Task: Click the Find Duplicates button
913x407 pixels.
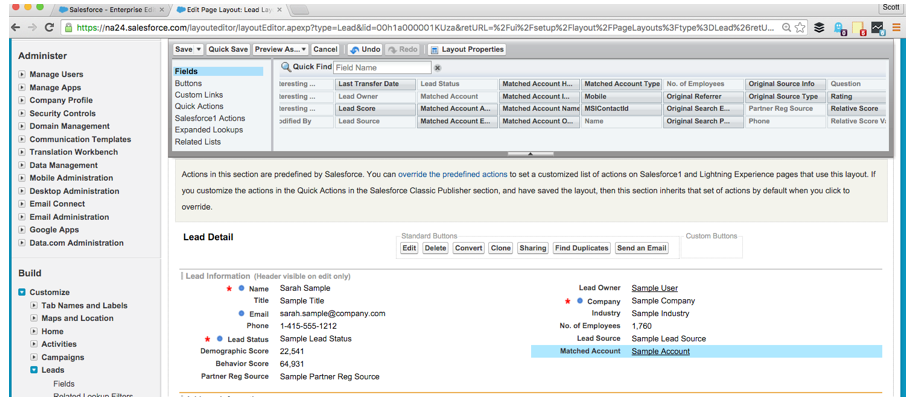Action: click(581, 248)
